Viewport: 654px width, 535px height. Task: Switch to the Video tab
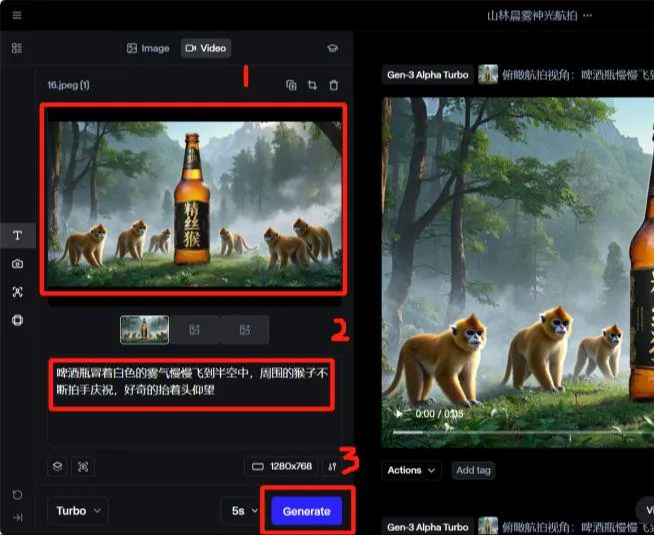pos(206,48)
